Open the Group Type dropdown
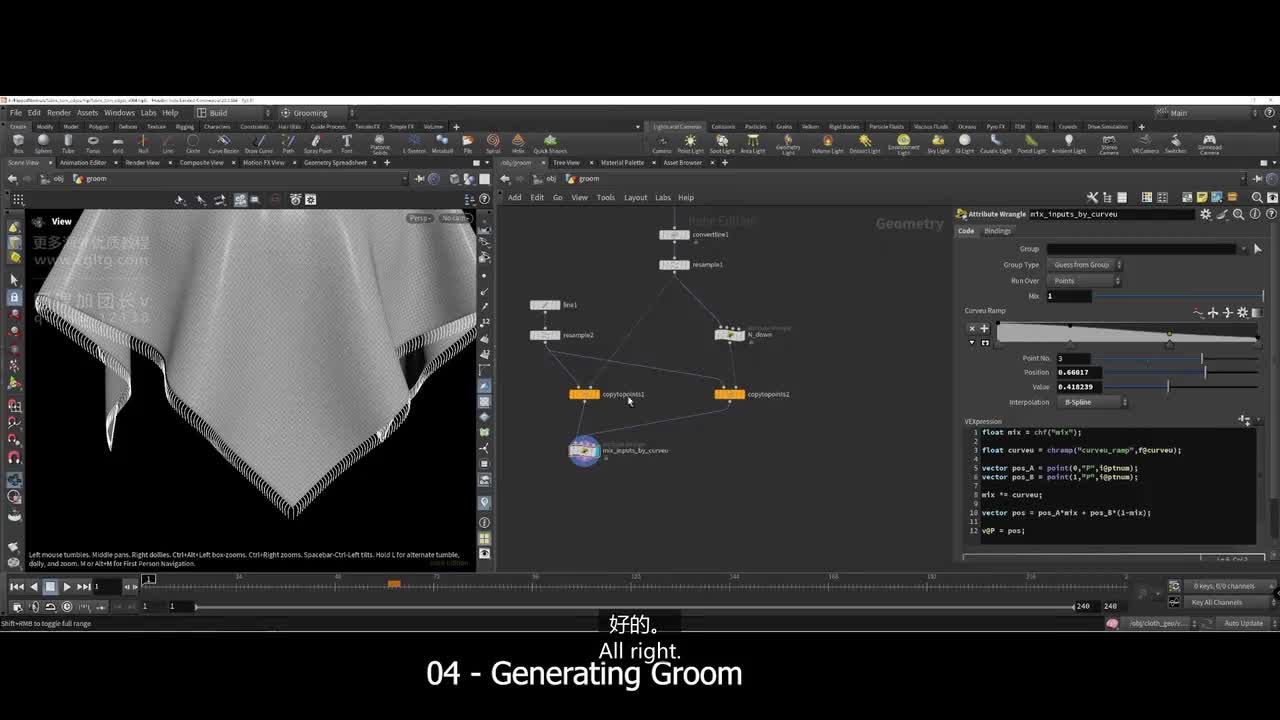1280x720 pixels. click(1084, 265)
